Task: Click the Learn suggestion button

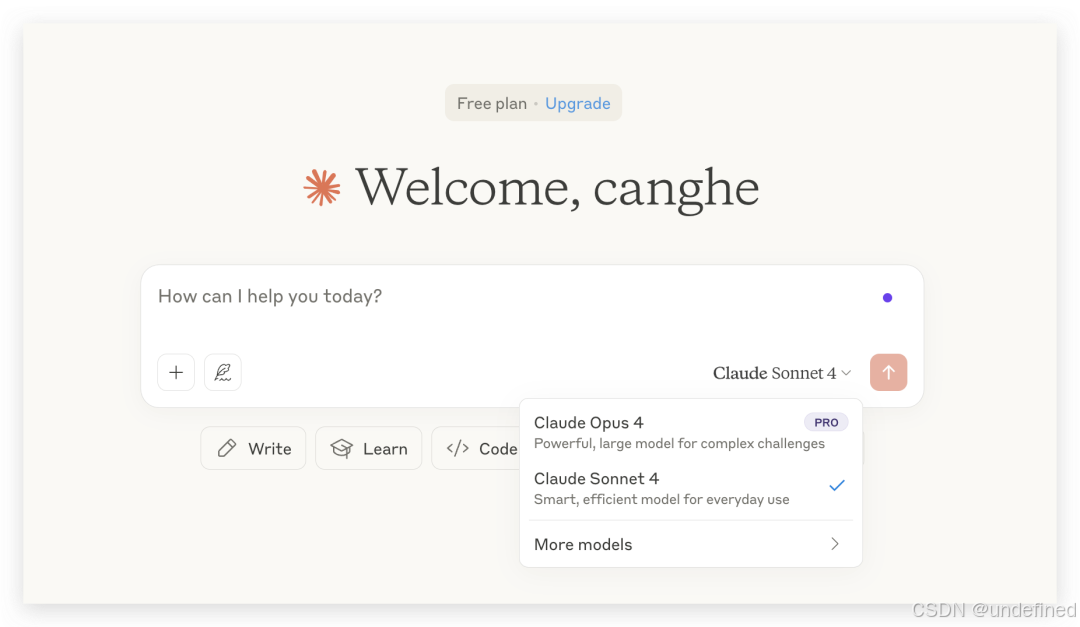Action: 368,449
